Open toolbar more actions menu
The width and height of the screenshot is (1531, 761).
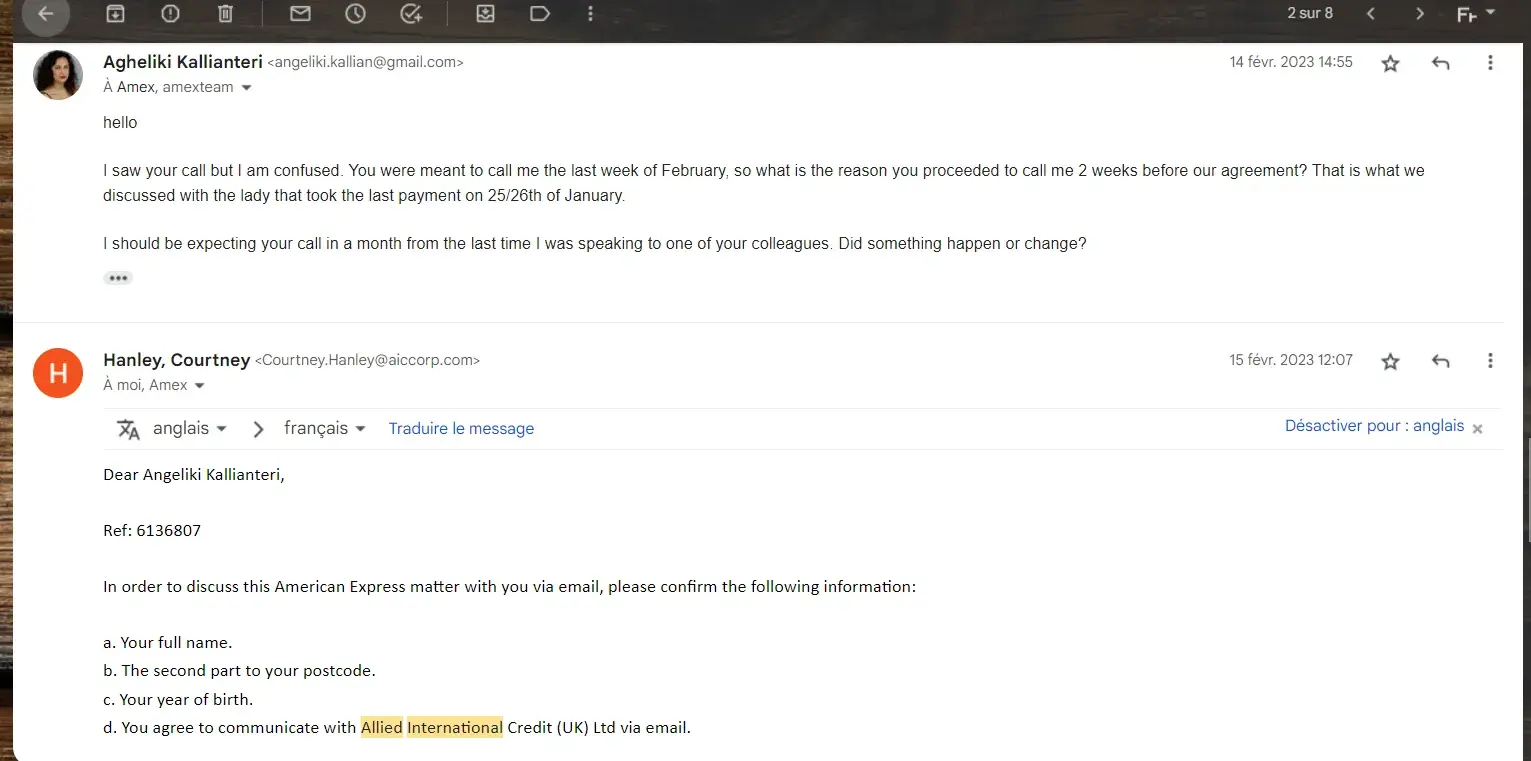coord(591,14)
